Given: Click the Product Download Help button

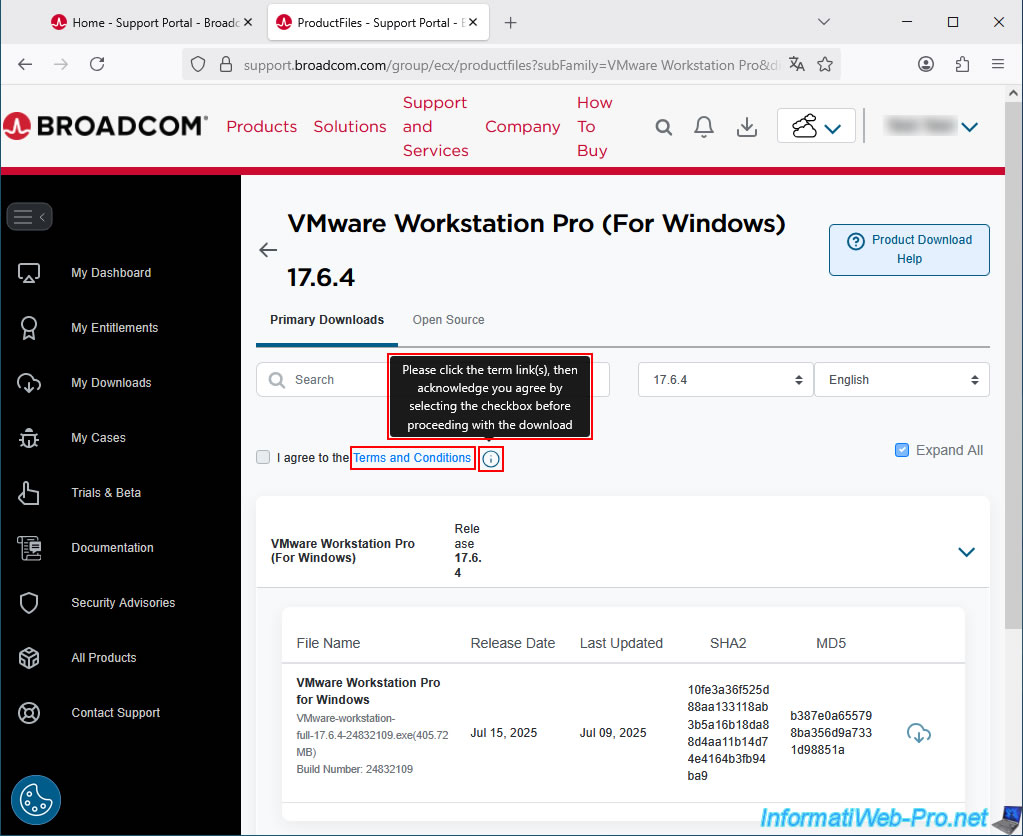Looking at the screenshot, I should pyautogui.click(x=908, y=249).
